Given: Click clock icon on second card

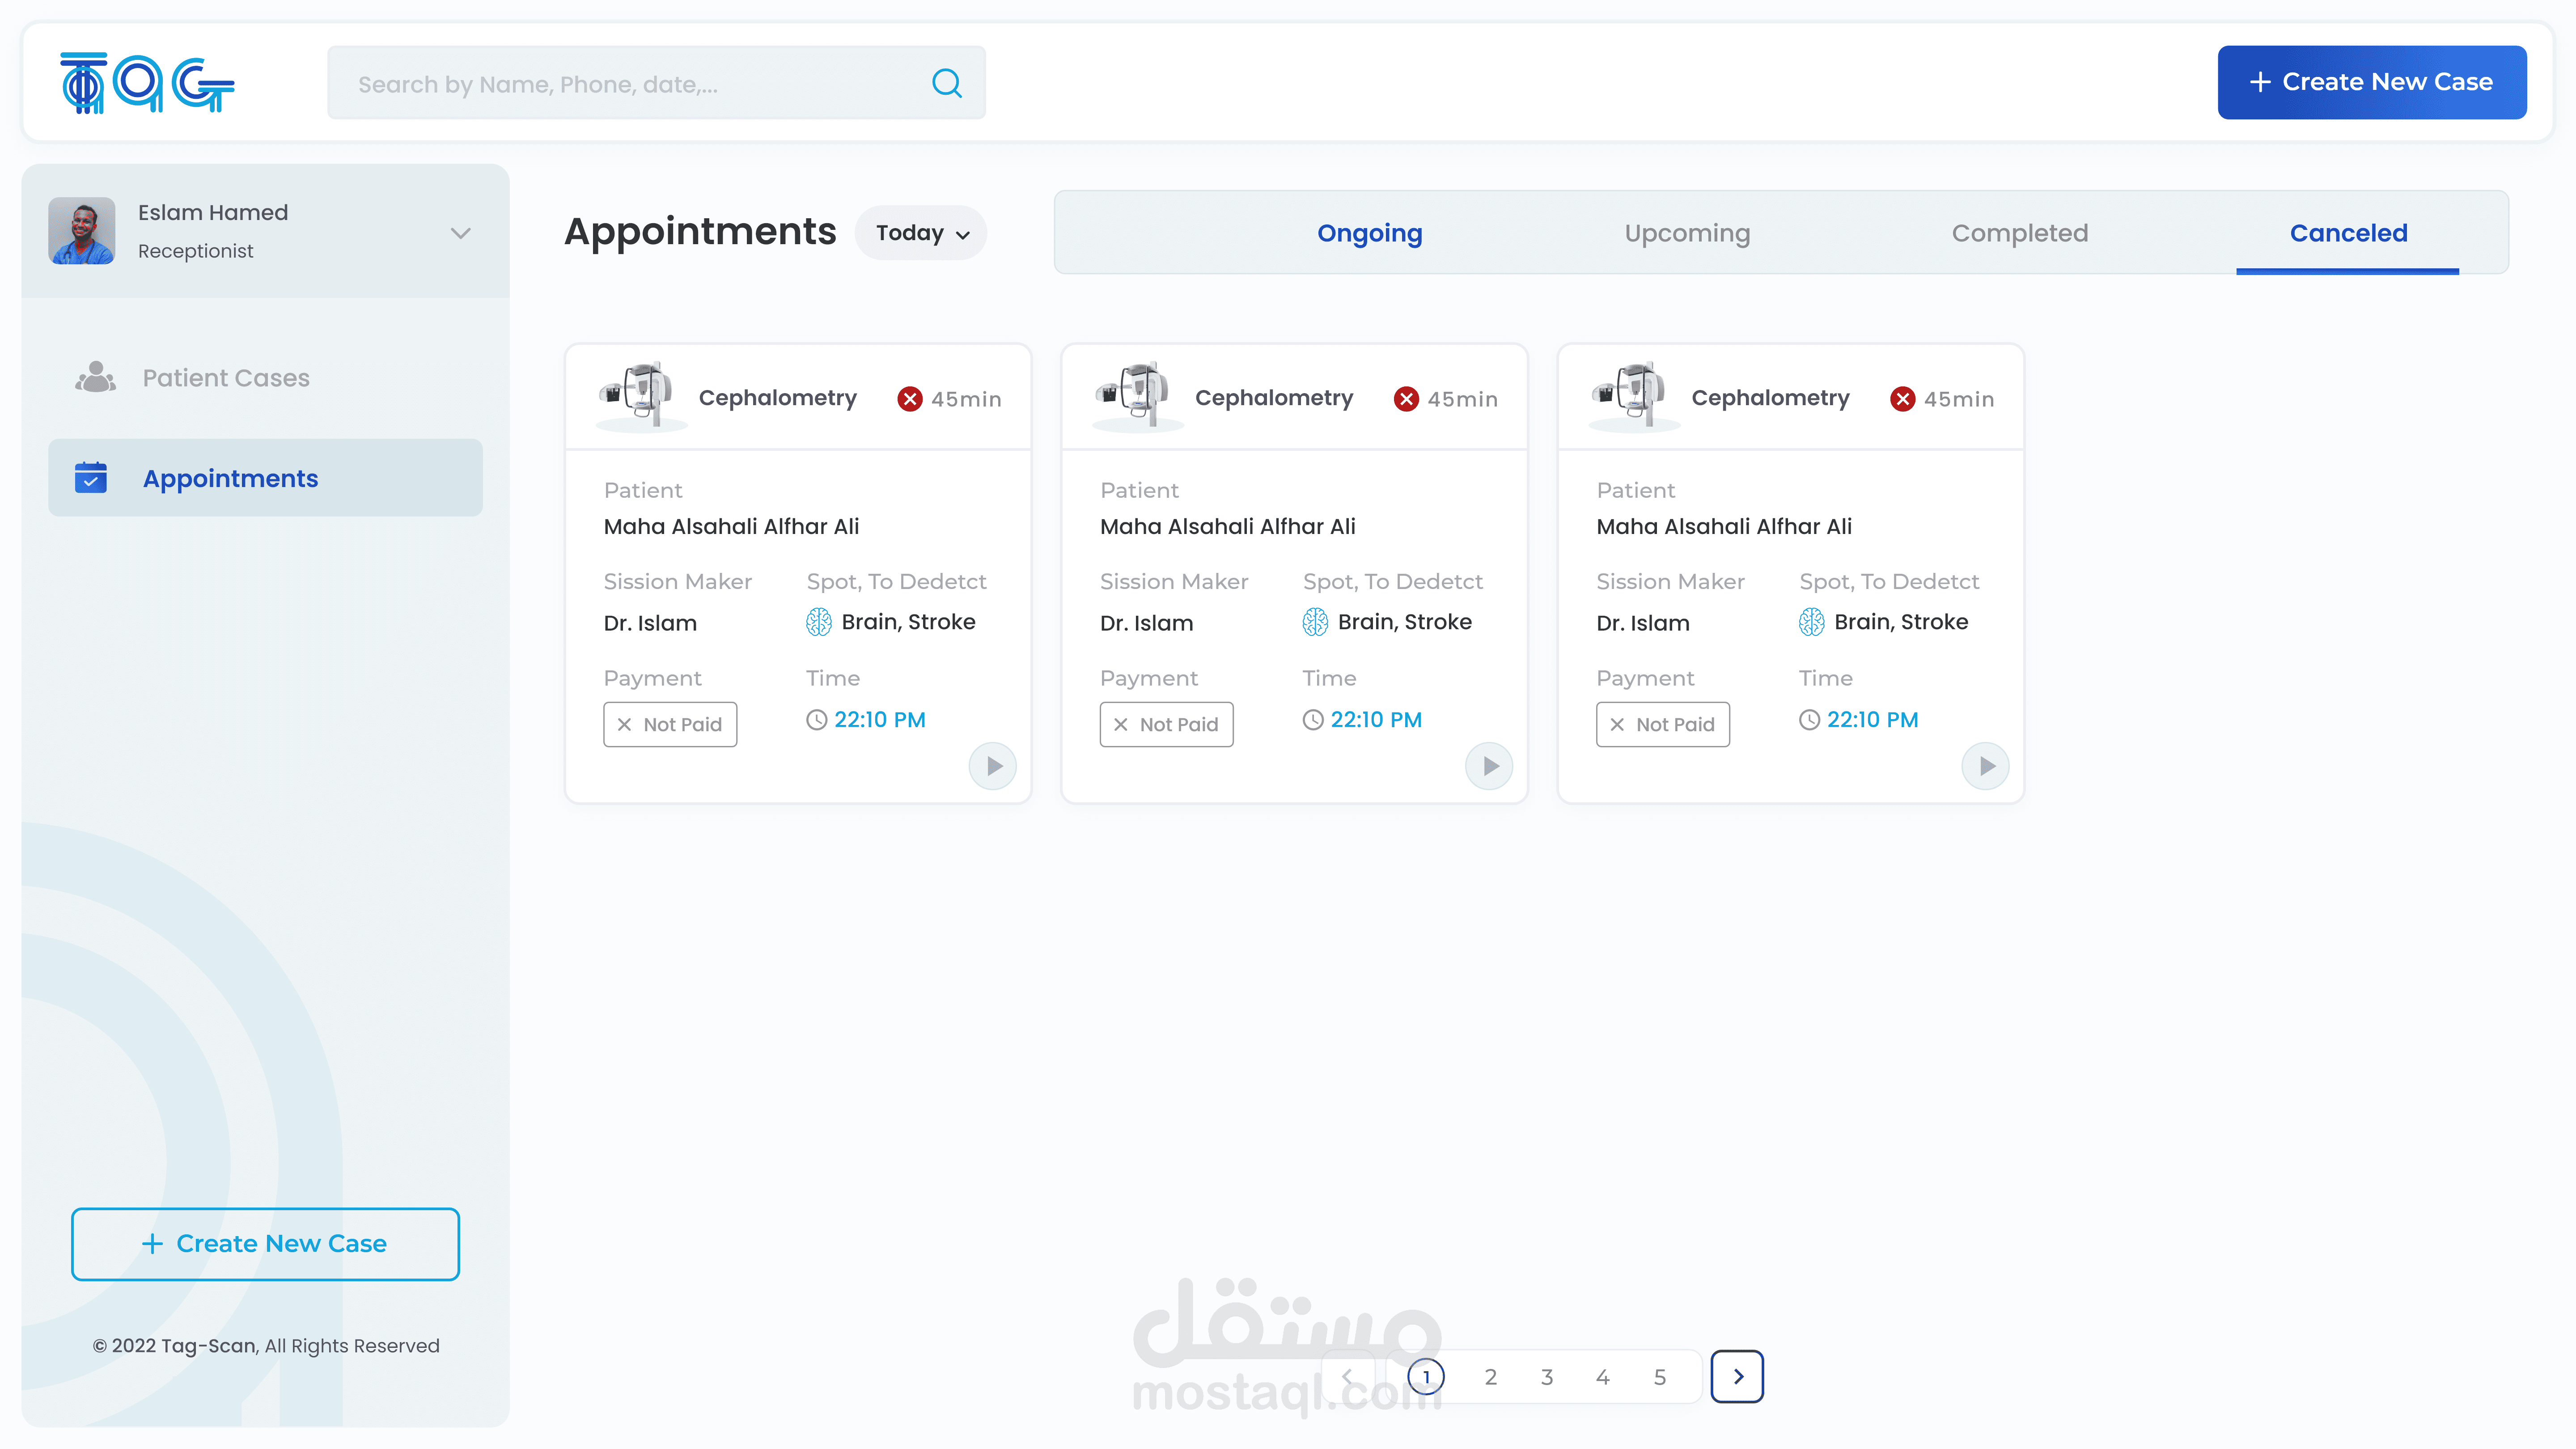Looking at the screenshot, I should [1312, 720].
